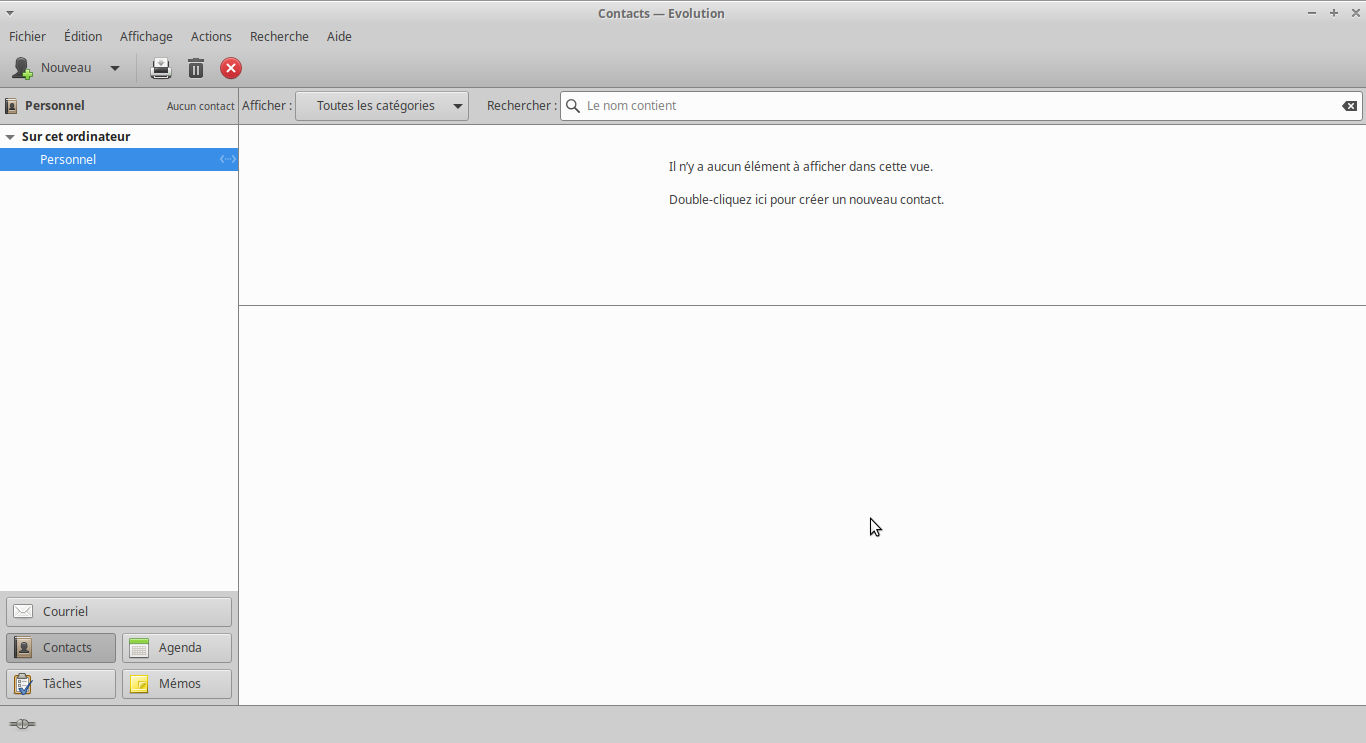The height and width of the screenshot is (743, 1366).
Task: Switch to the Mémos view
Action: tap(177, 684)
